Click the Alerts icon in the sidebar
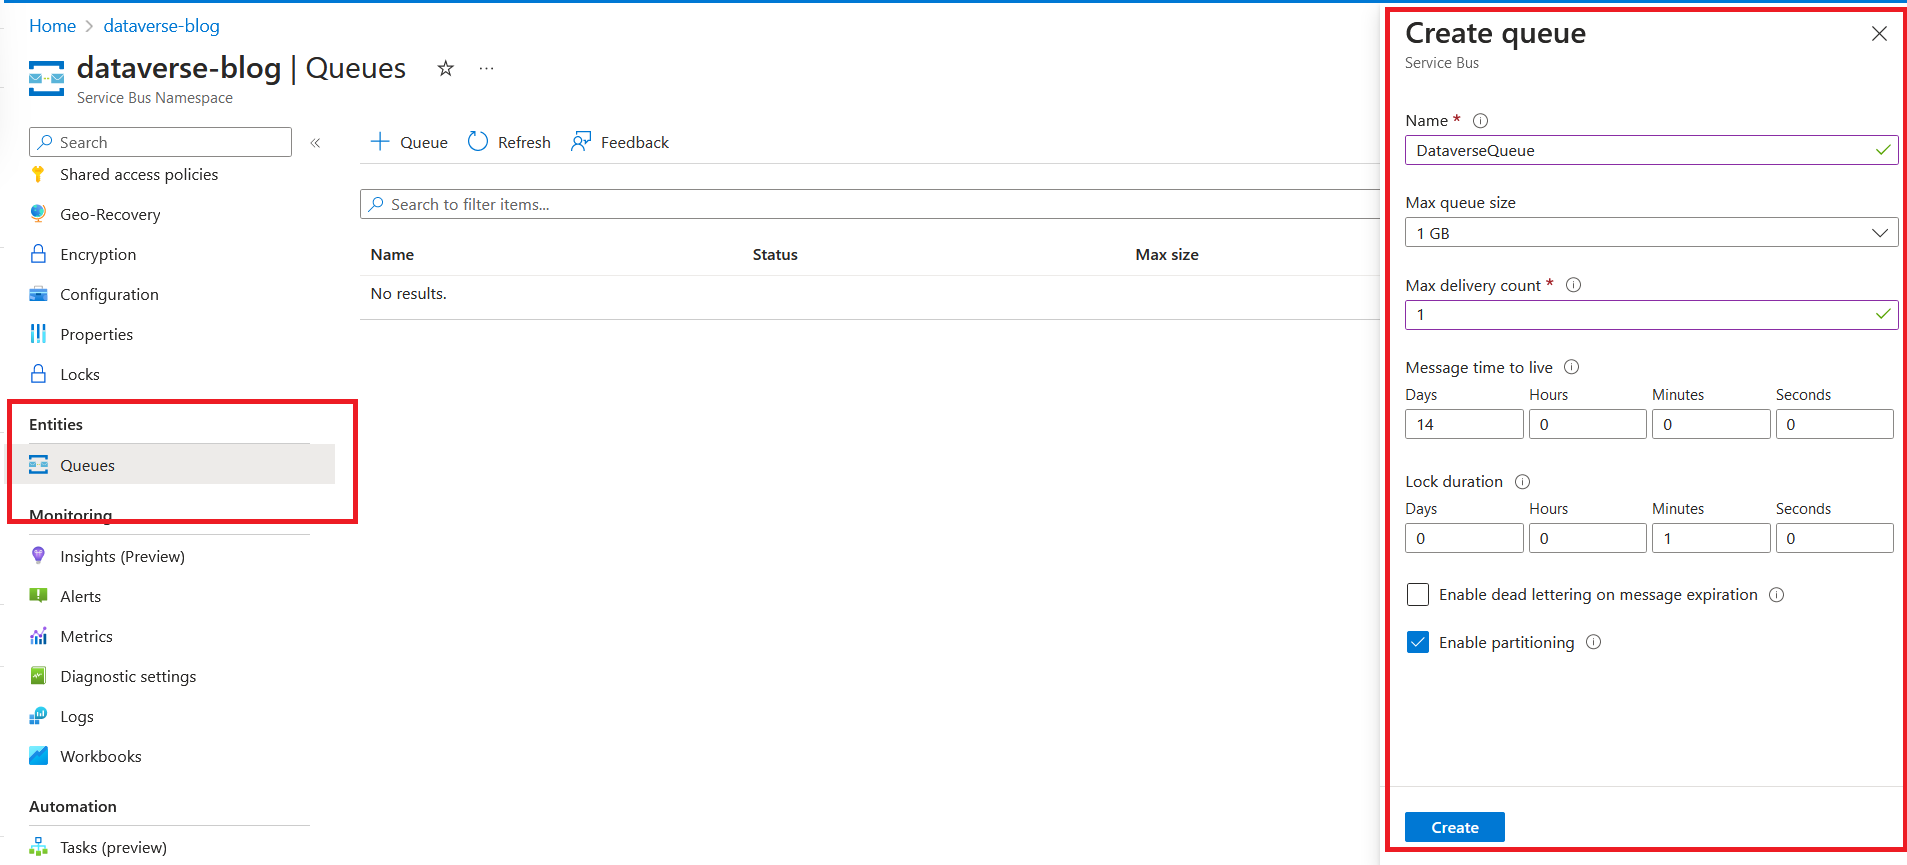1907x865 pixels. point(38,596)
